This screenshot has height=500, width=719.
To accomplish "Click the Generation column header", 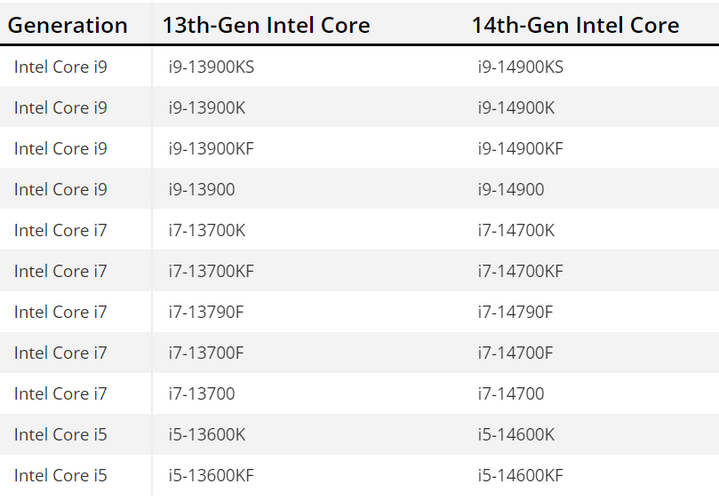I will pyautogui.click(x=68, y=25).
